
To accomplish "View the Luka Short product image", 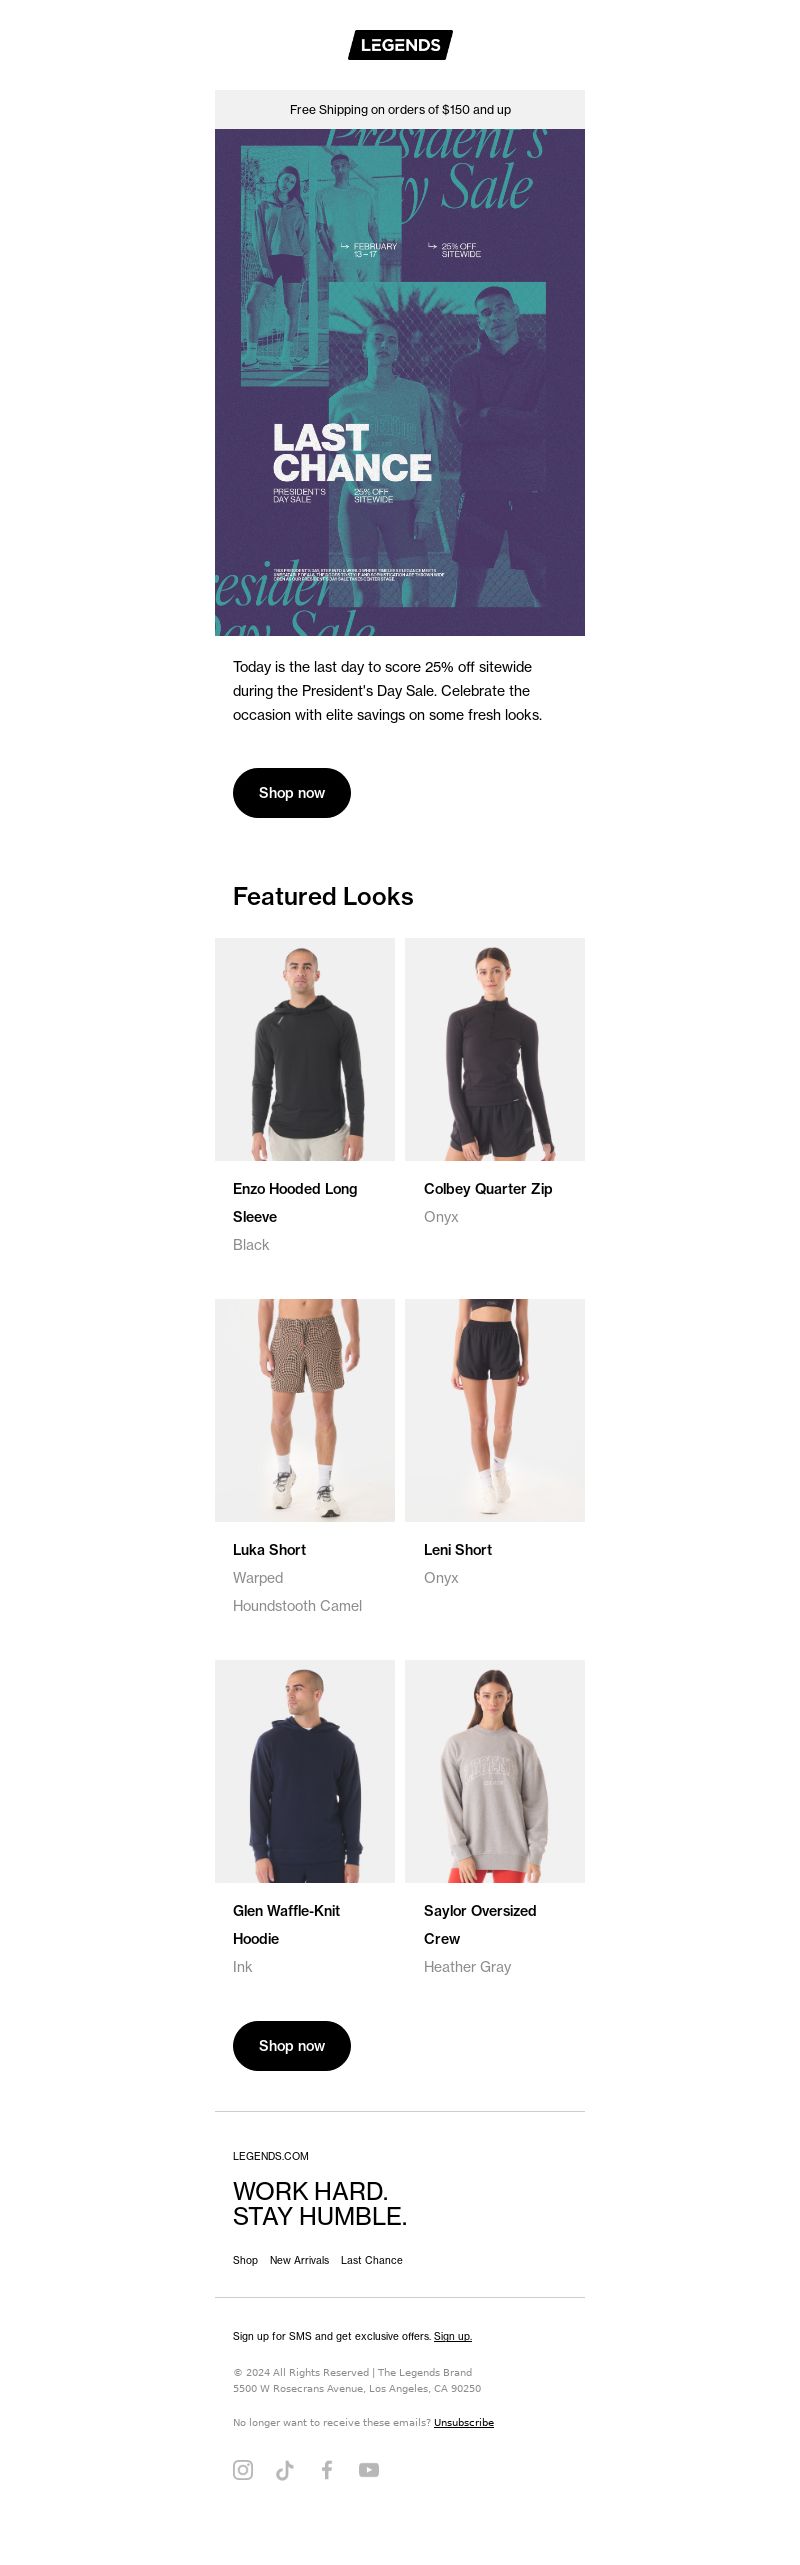I will [305, 1410].
